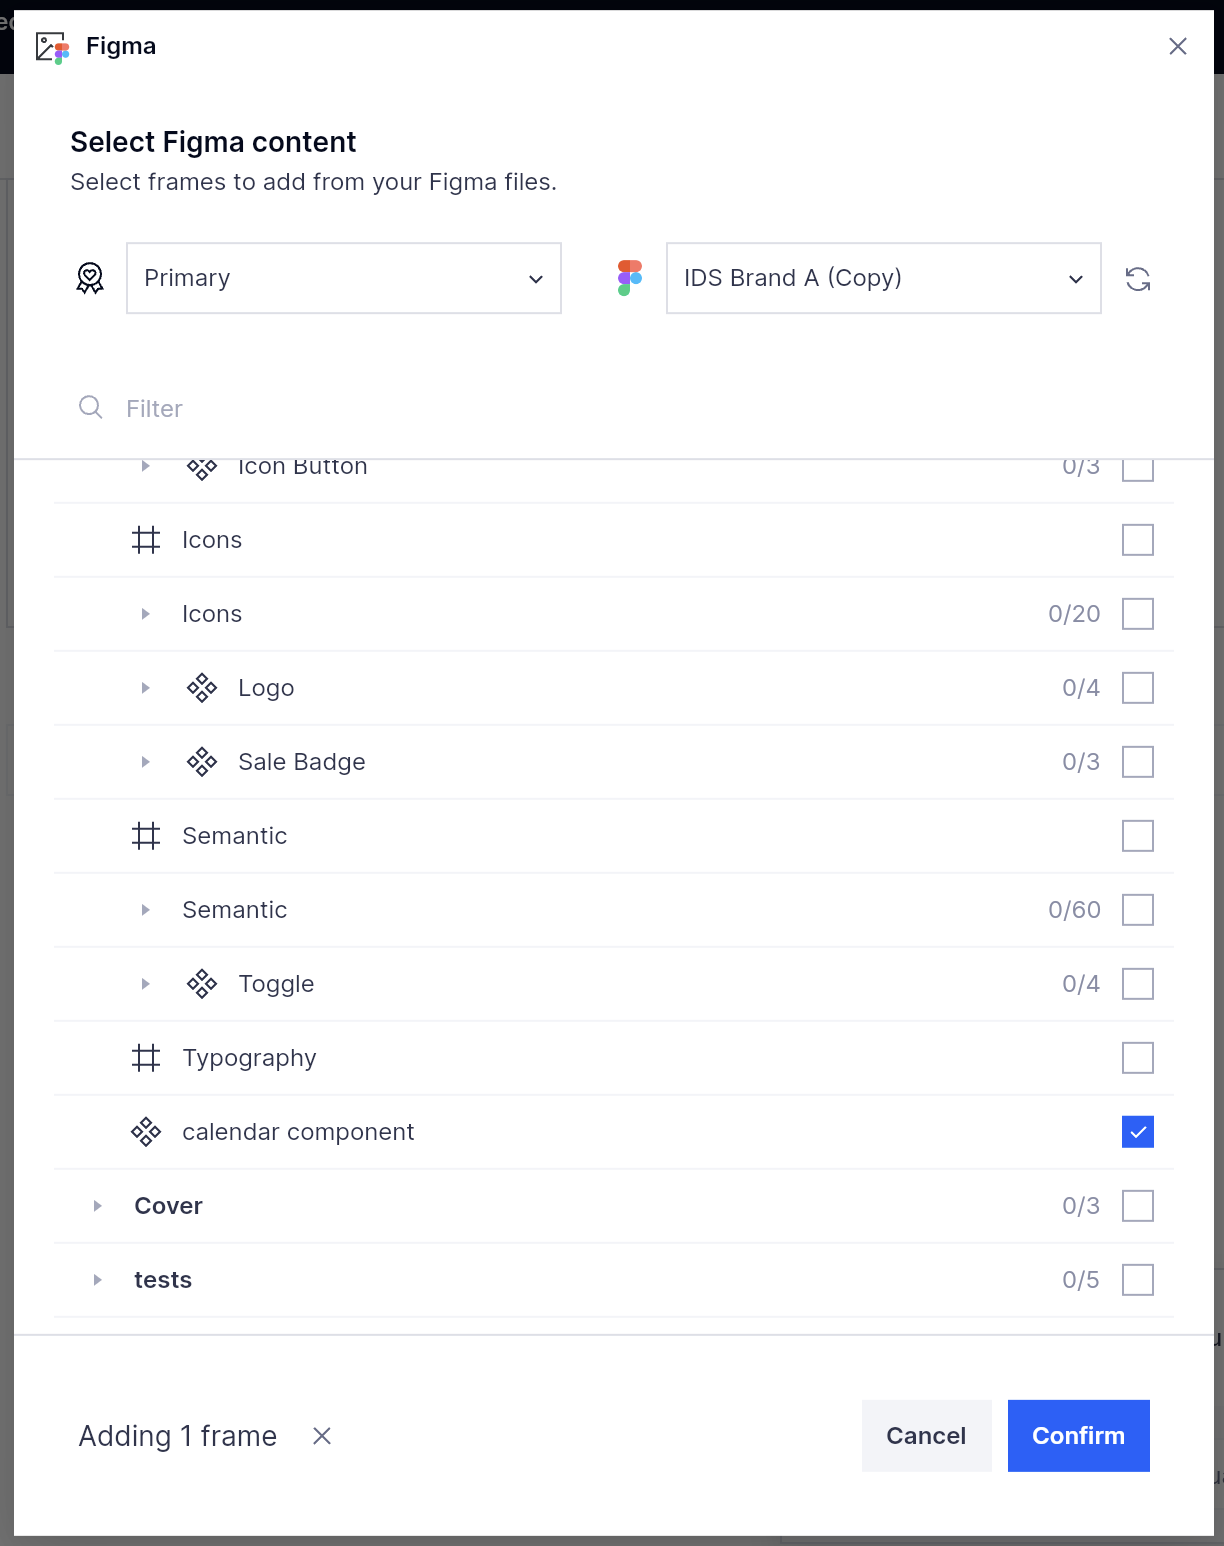The width and height of the screenshot is (1224, 1546).
Task: Click the component icon beside calendar component
Action: (x=146, y=1131)
